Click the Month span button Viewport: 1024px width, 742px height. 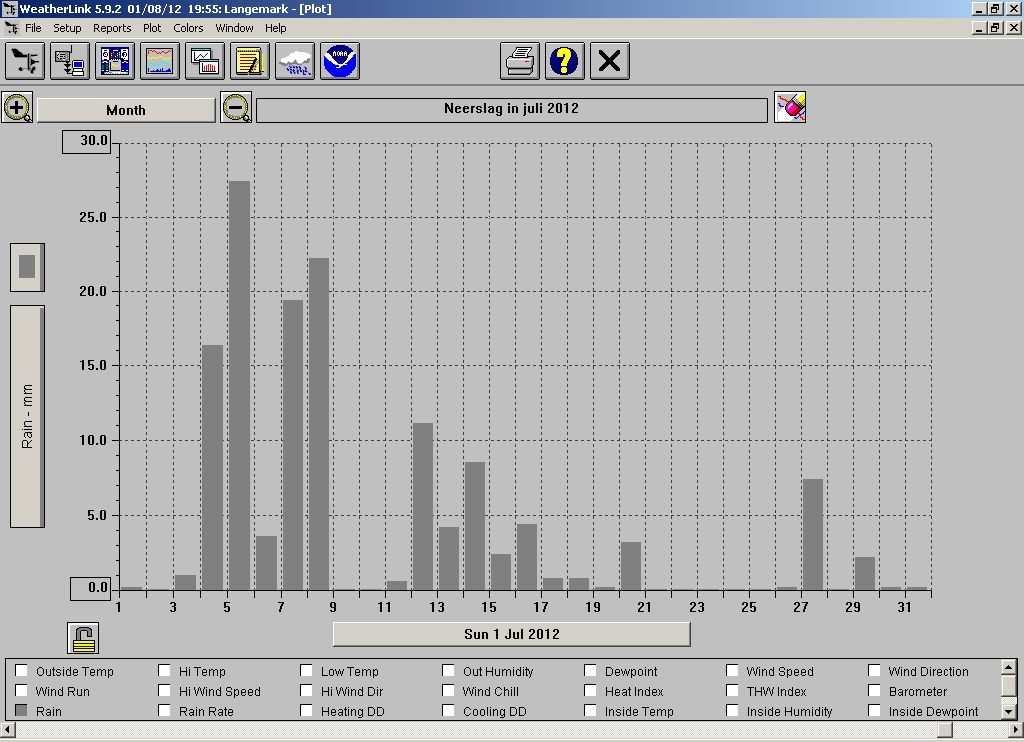[x=126, y=110]
